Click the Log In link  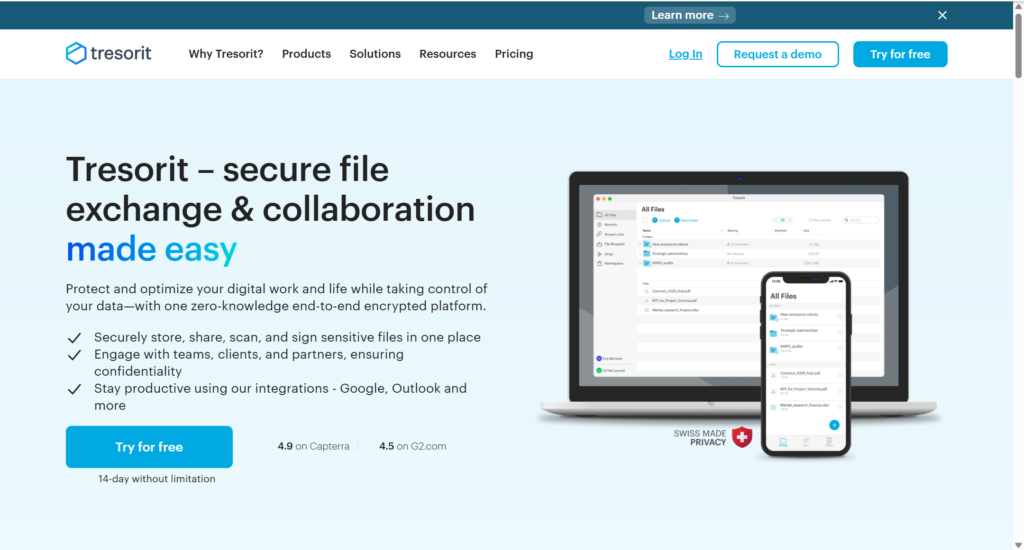tap(685, 54)
